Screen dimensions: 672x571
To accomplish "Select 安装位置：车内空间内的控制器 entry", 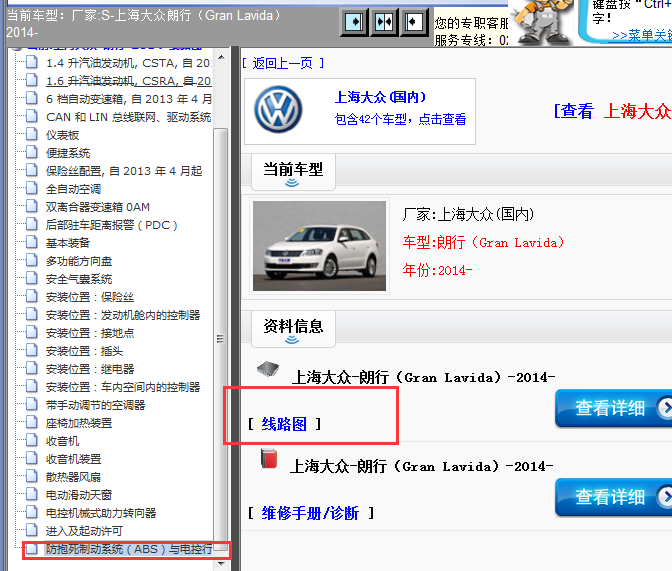I will pyautogui.click(x=123, y=387).
